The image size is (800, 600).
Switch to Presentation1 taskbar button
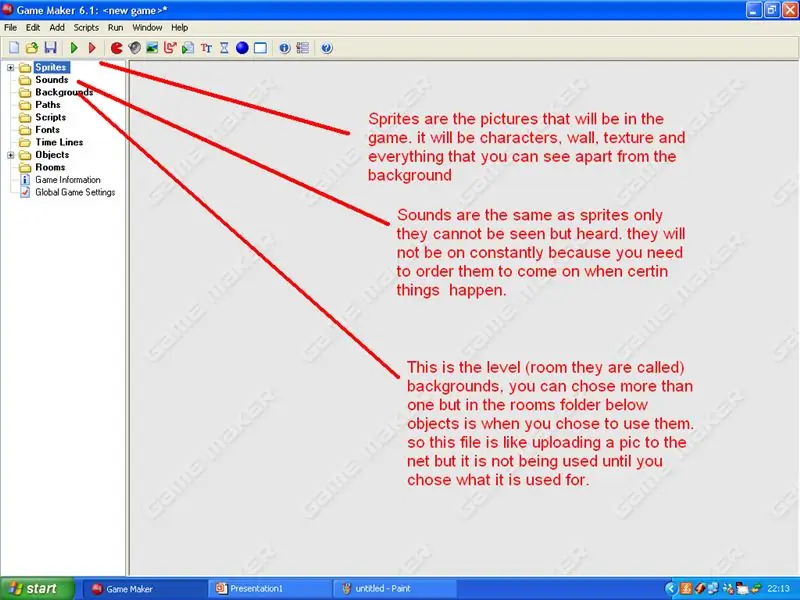coord(270,589)
